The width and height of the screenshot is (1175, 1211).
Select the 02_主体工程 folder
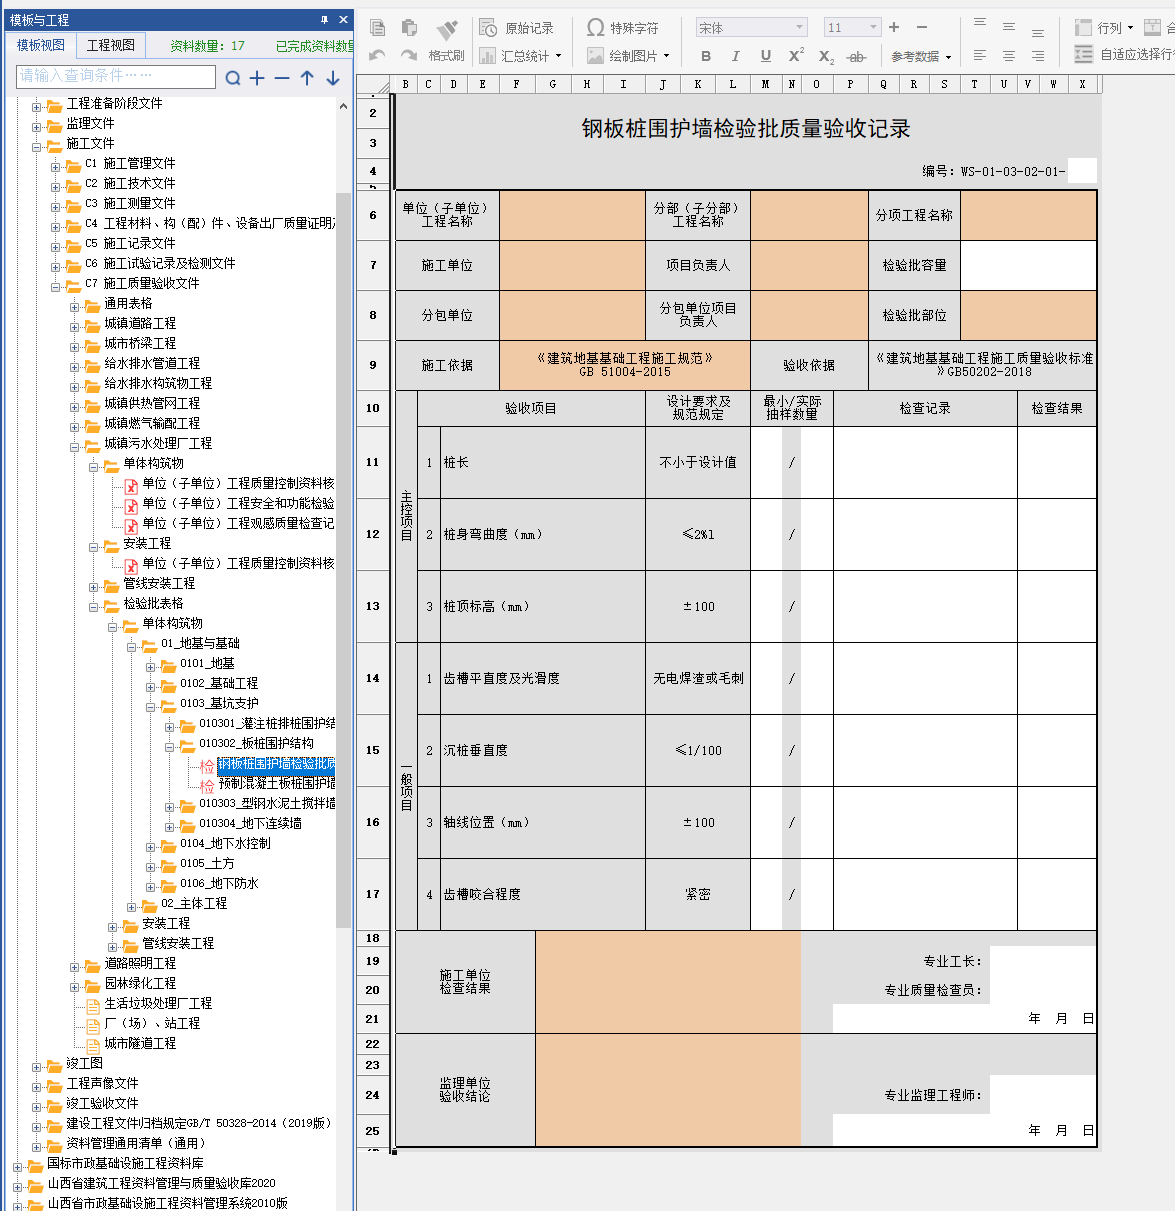click(x=194, y=903)
